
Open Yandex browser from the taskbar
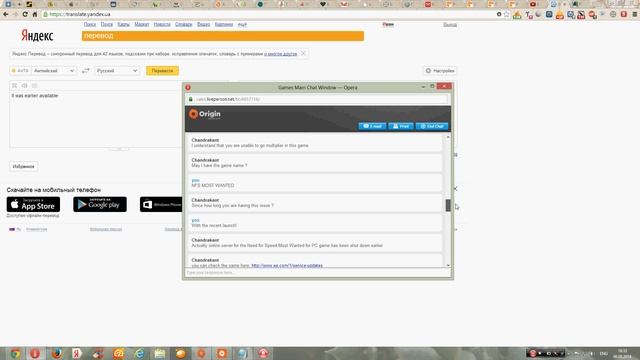(77, 353)
